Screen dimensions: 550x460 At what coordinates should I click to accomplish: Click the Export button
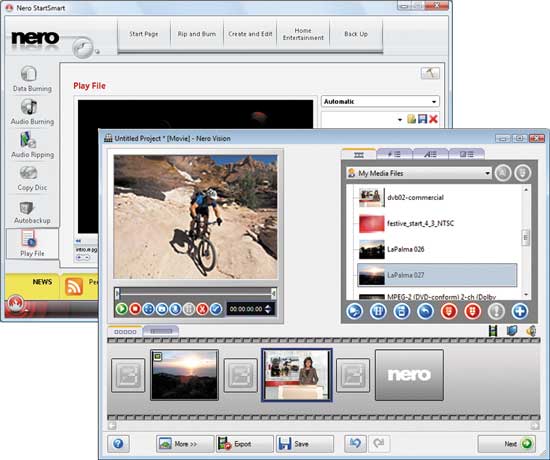click(244, 444)
